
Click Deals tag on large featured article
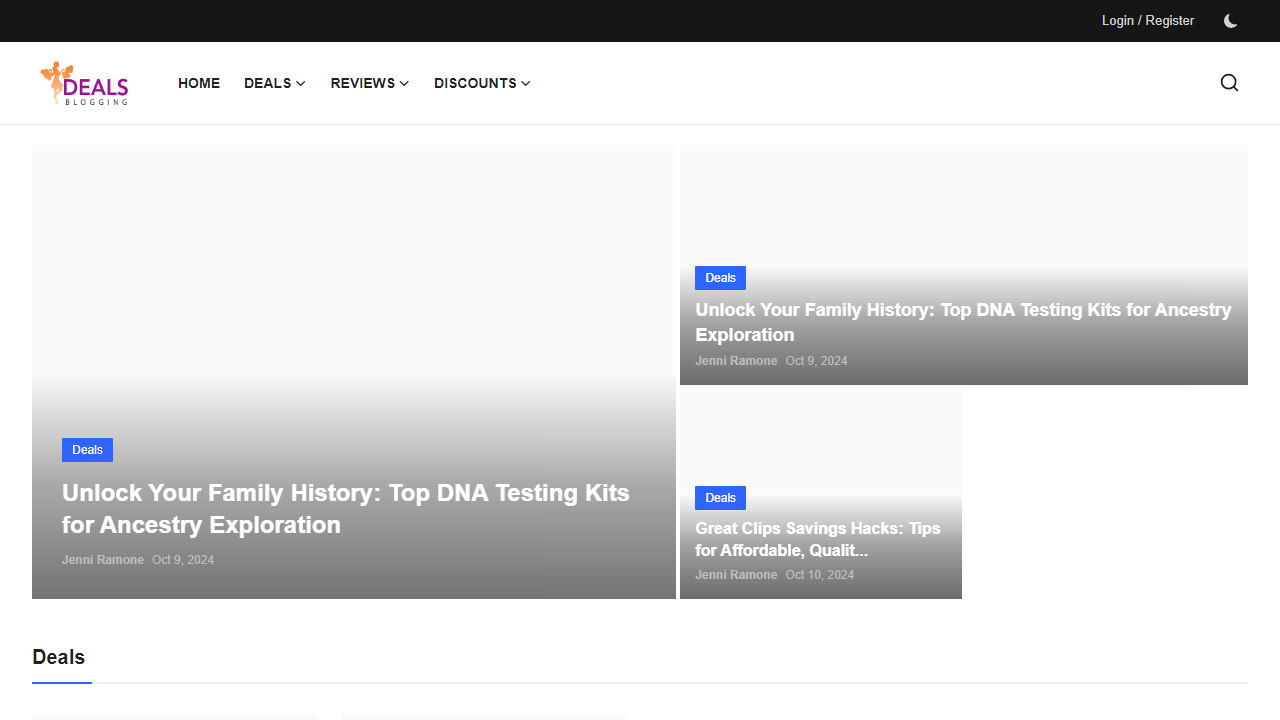(x=87, y=450)
